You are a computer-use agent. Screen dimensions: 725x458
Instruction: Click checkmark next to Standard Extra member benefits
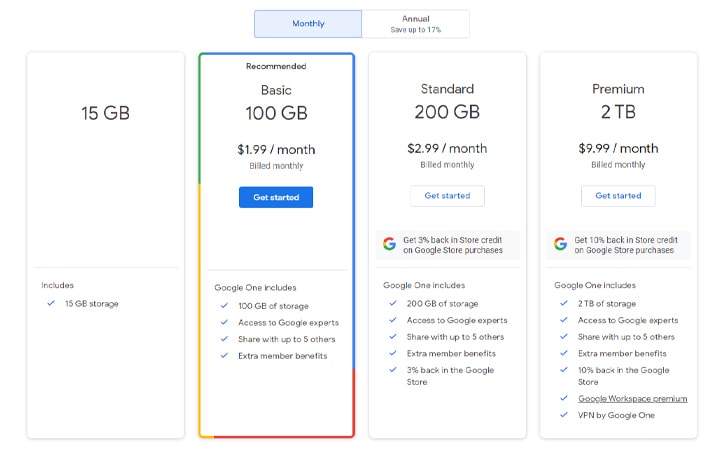[393, 353]
